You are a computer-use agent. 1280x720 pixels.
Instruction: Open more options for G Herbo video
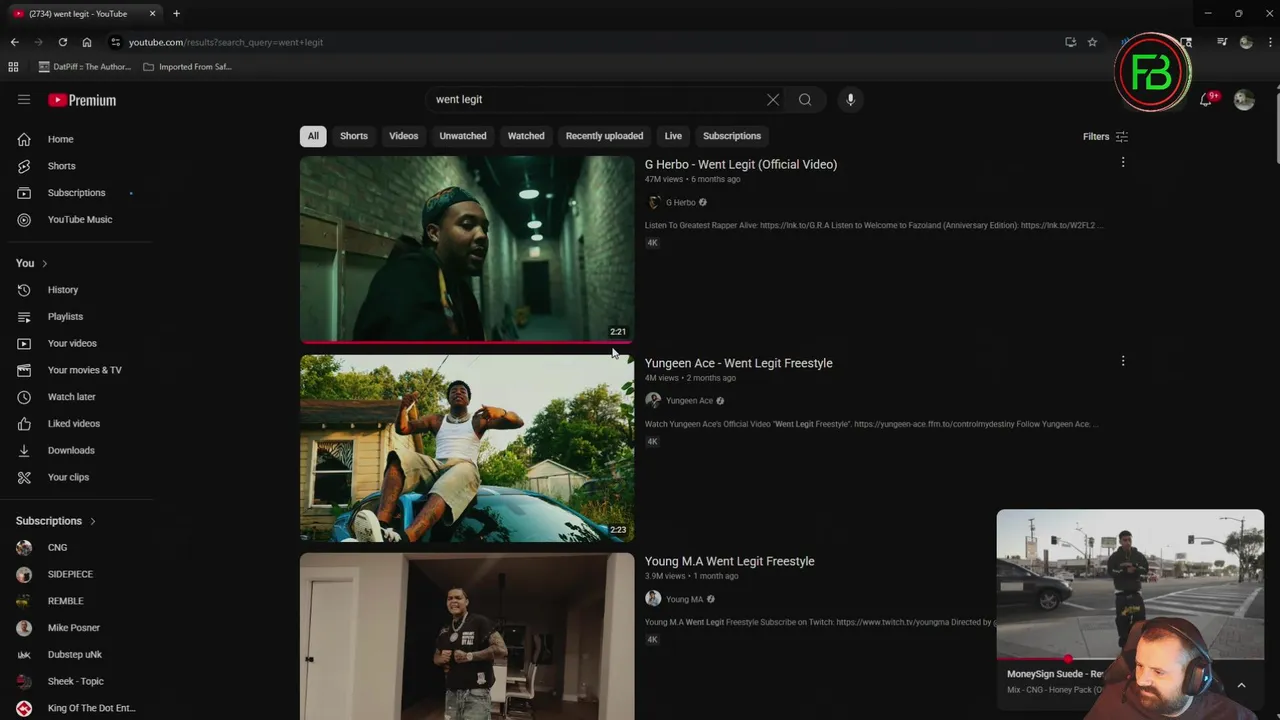(1123, 162)
